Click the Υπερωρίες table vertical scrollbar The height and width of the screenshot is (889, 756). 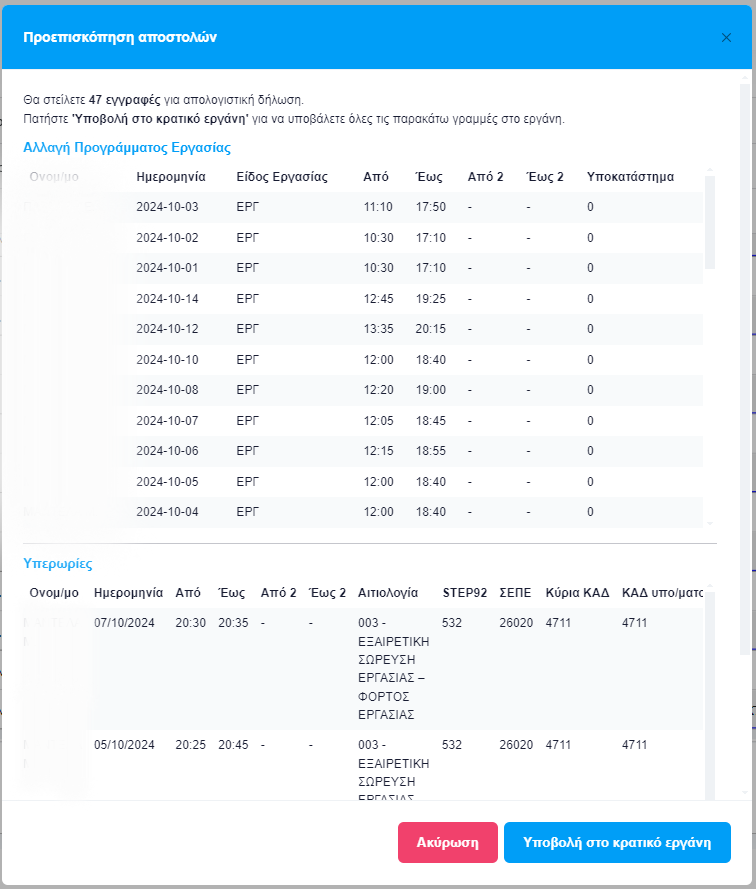click(x=710, y=700)
